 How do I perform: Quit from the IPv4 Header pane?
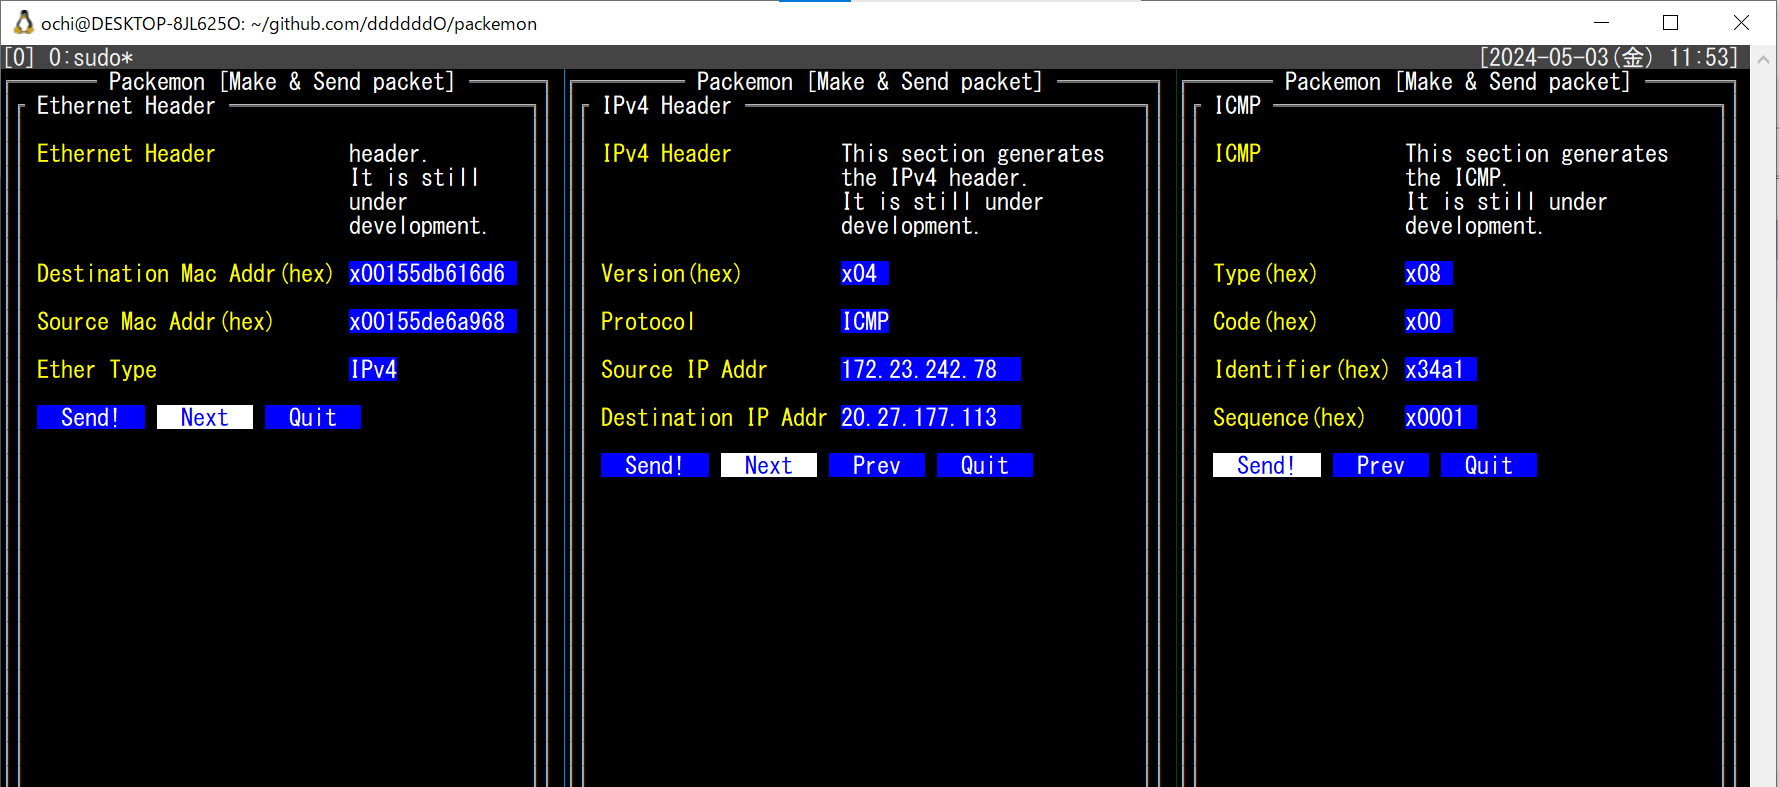coord(984,465)
